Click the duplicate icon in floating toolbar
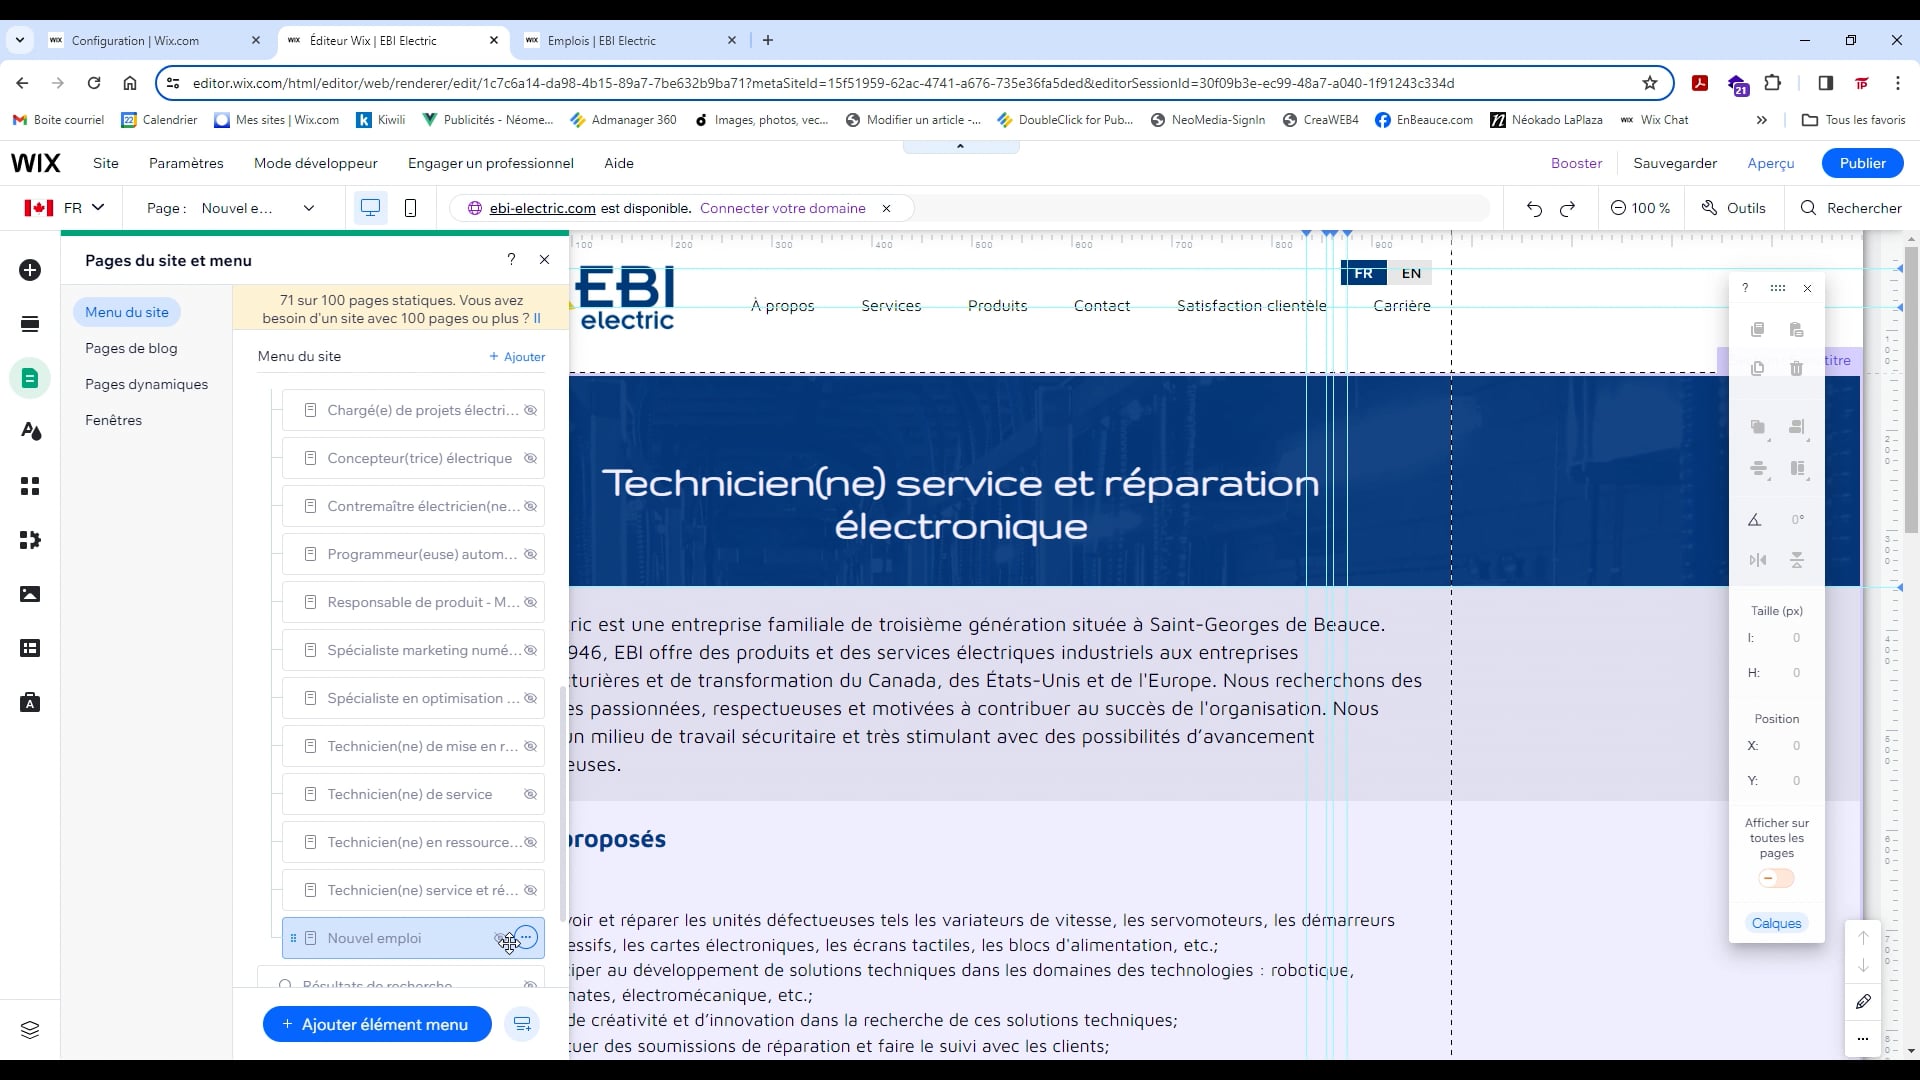This screenshot has height=1080, width=1920. (1757, 368)
